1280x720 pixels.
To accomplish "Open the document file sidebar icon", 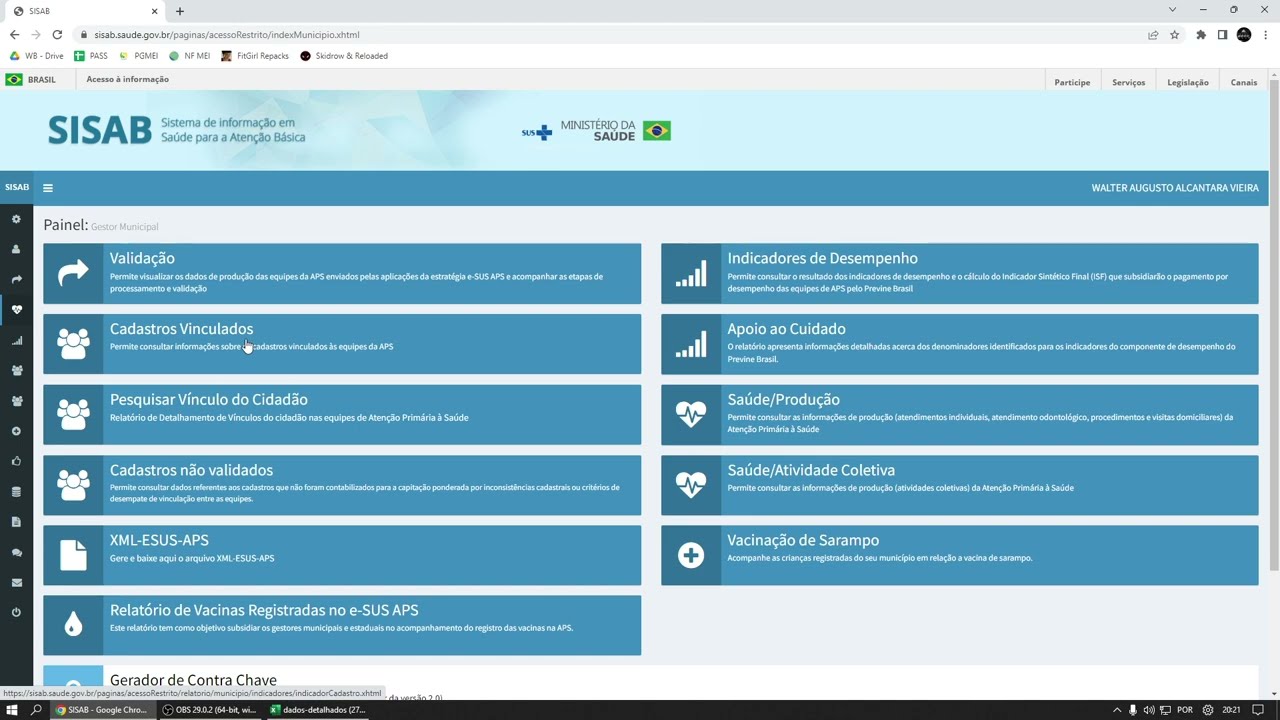I will pyautogui.click(x=16, y=522).
